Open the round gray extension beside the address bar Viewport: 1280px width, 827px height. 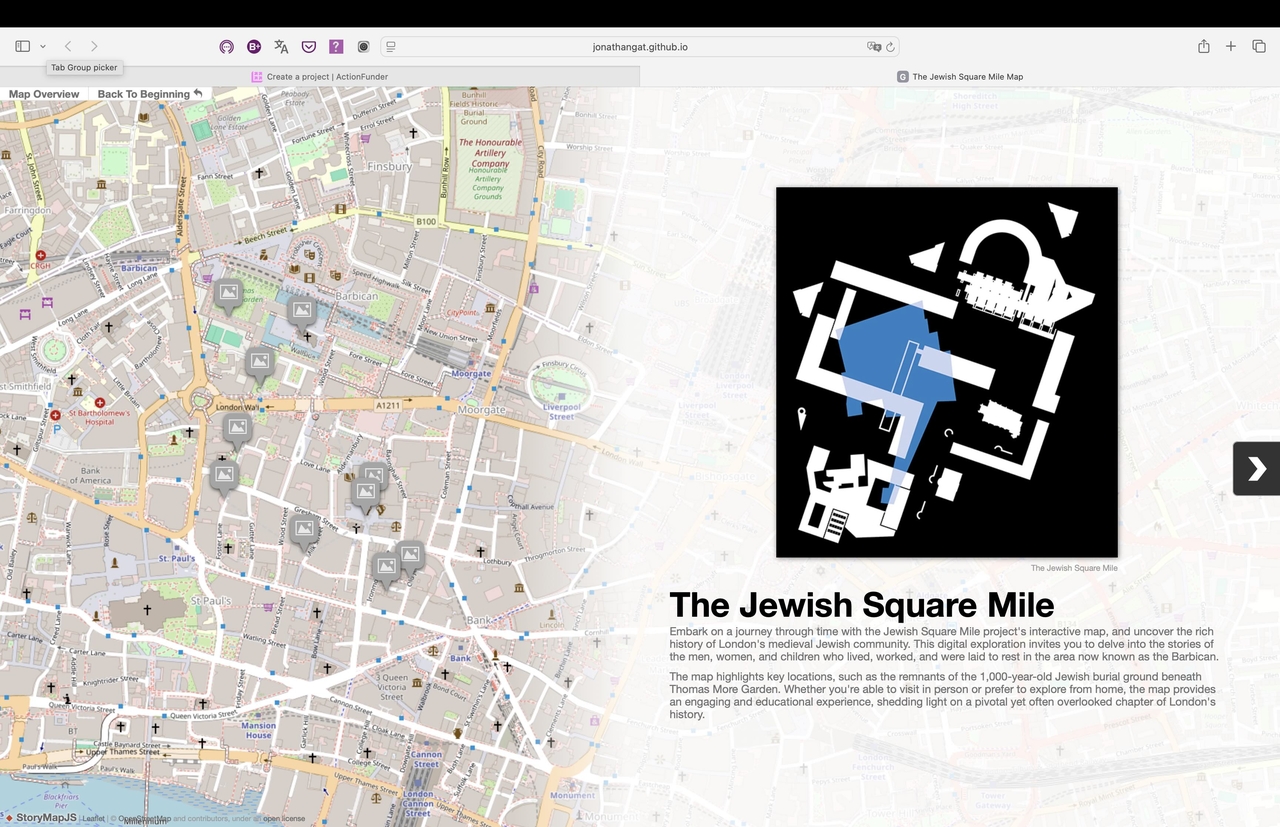(364, 46)
